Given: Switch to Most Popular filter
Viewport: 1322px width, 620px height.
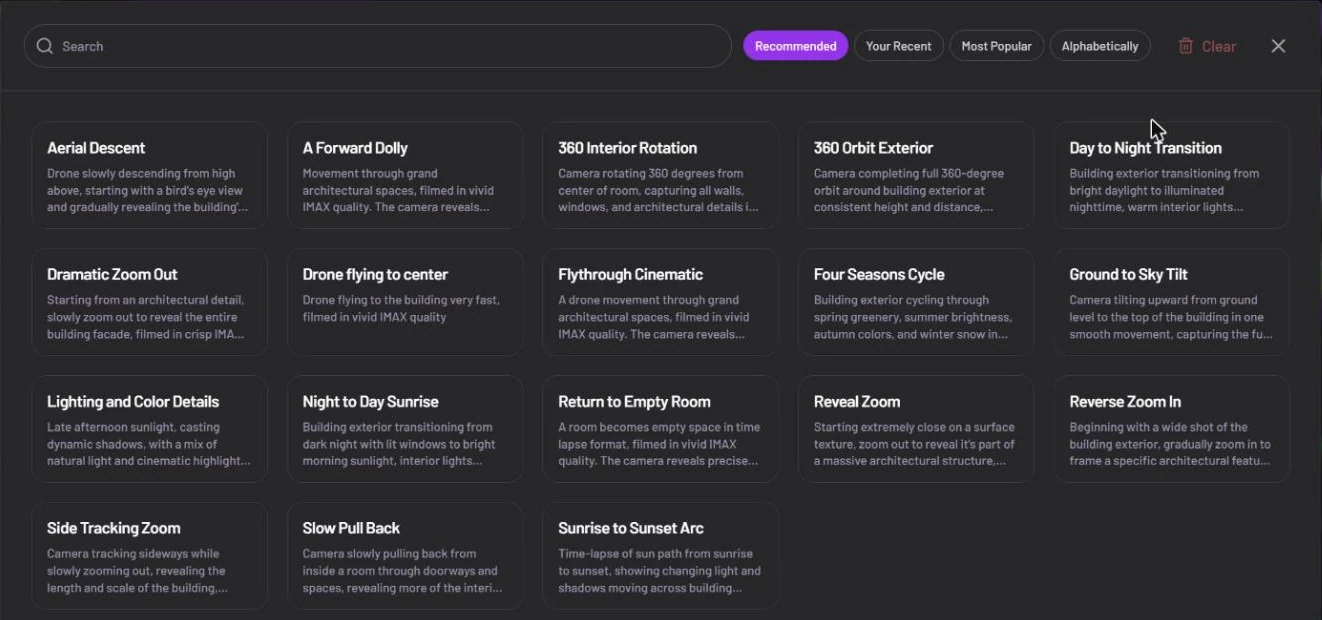Looking at the screenshot, I should pos(996,46).
